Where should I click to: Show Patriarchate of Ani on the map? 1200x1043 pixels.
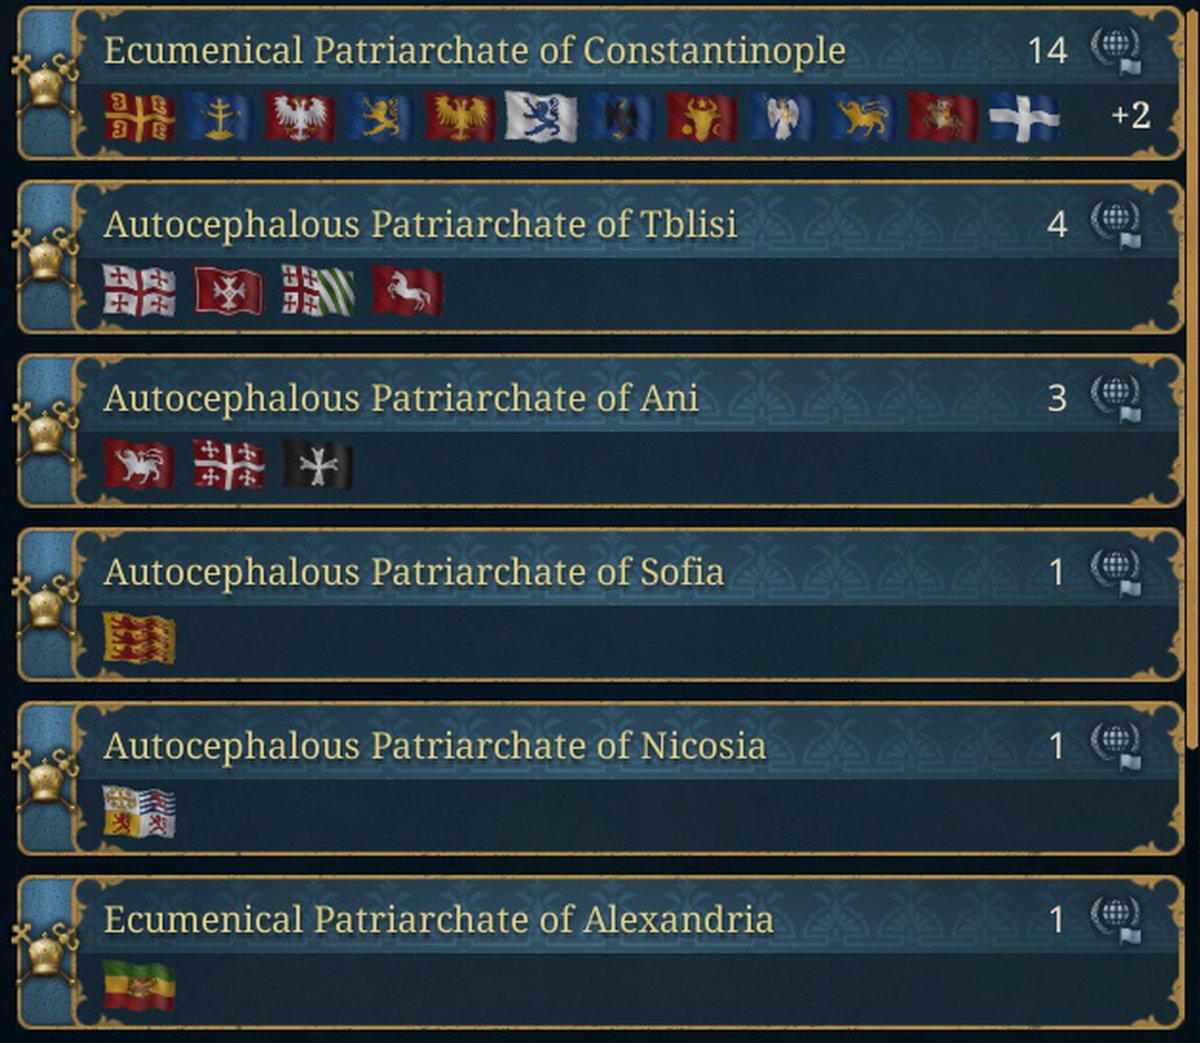coord(1115,398)
